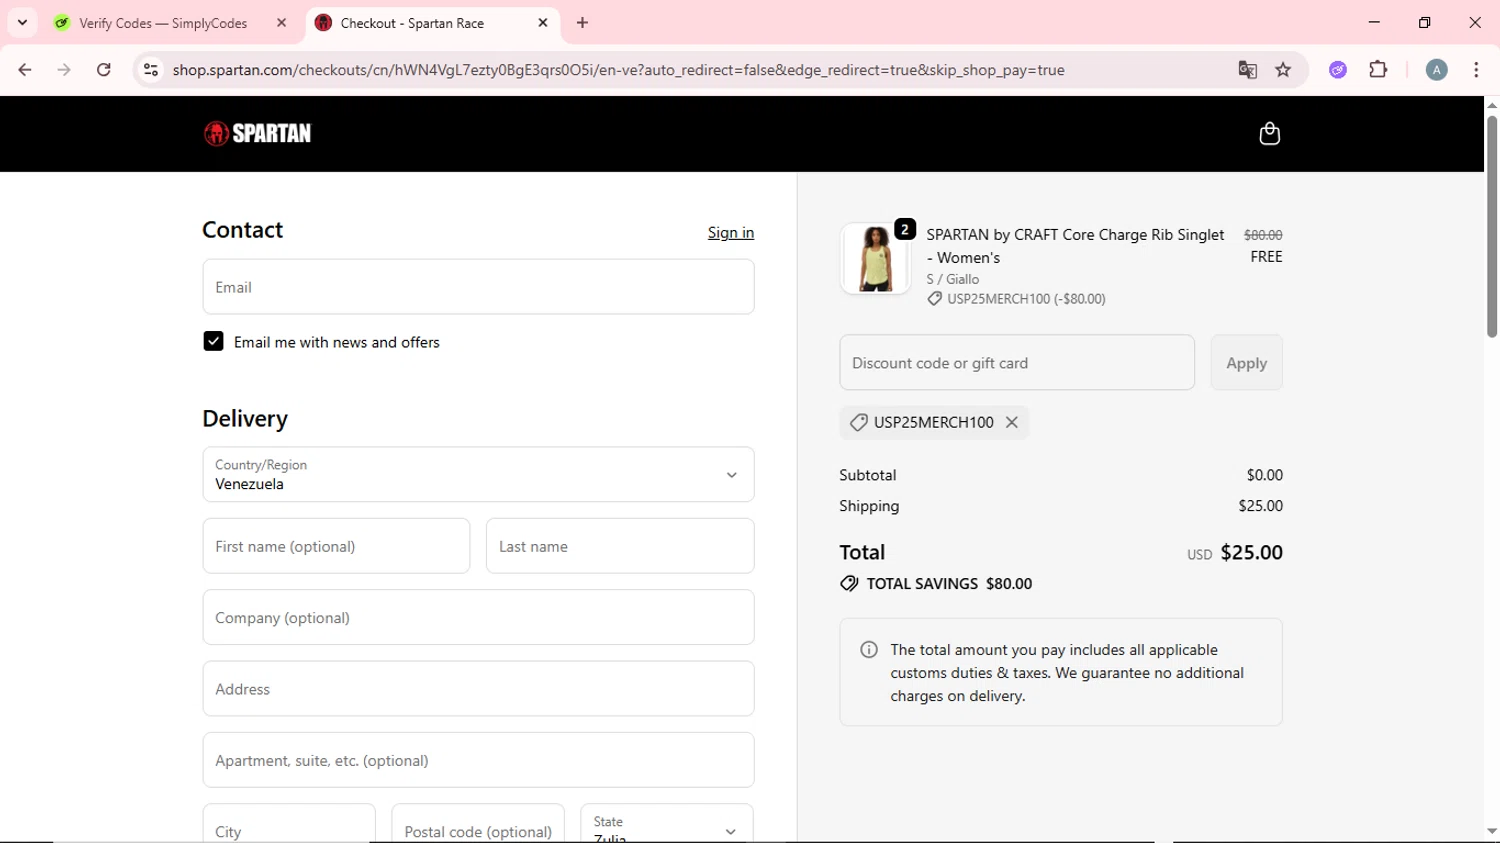Remove the USP25MERCH100 discount code

(1012, 422)
